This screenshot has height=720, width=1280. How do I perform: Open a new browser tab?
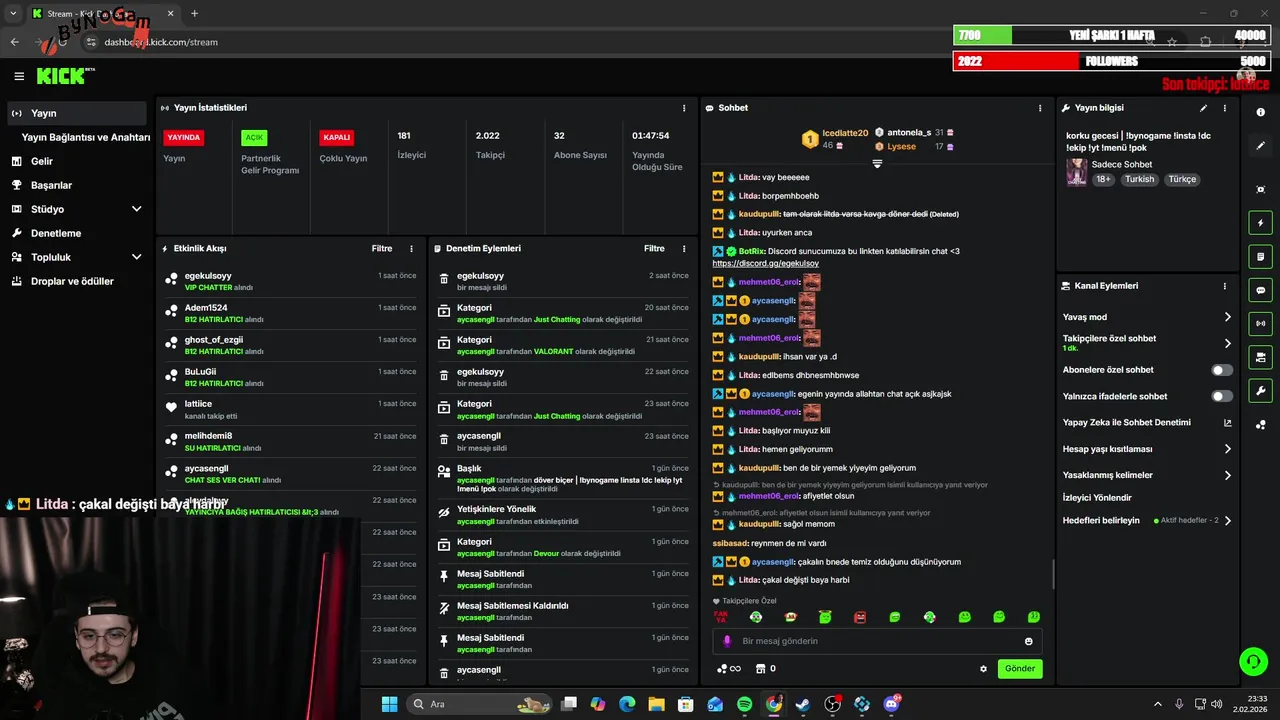[x=194, y=14]
